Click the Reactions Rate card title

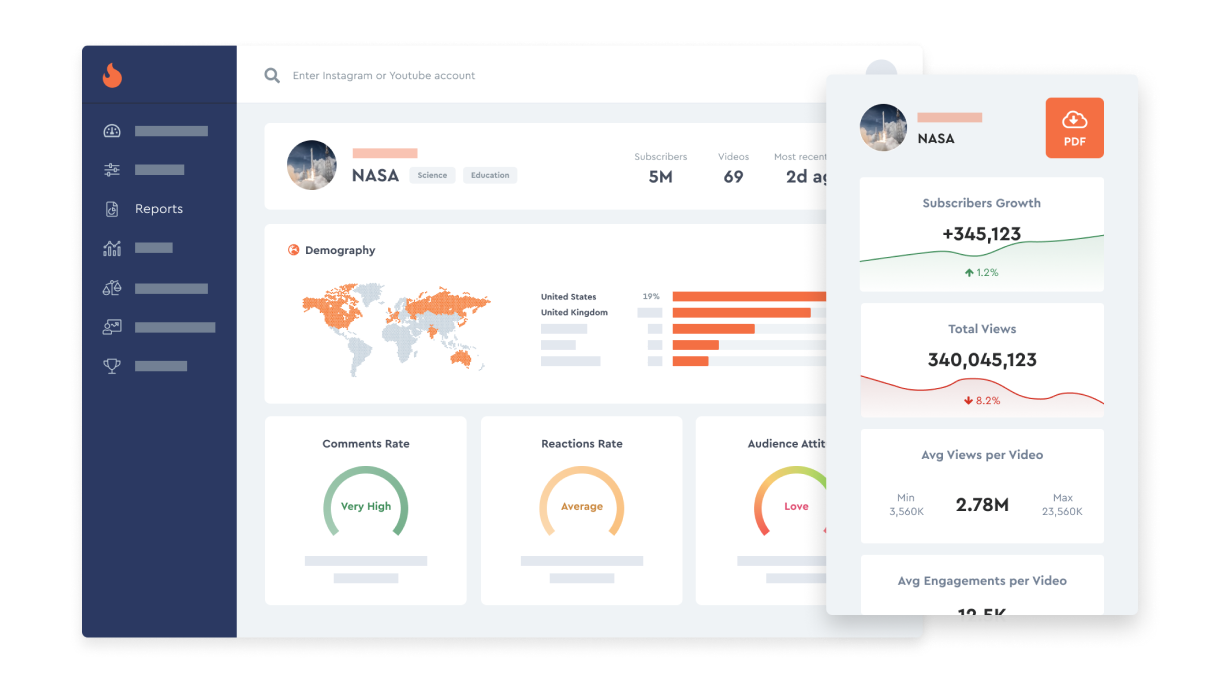(x=582, y=444)
